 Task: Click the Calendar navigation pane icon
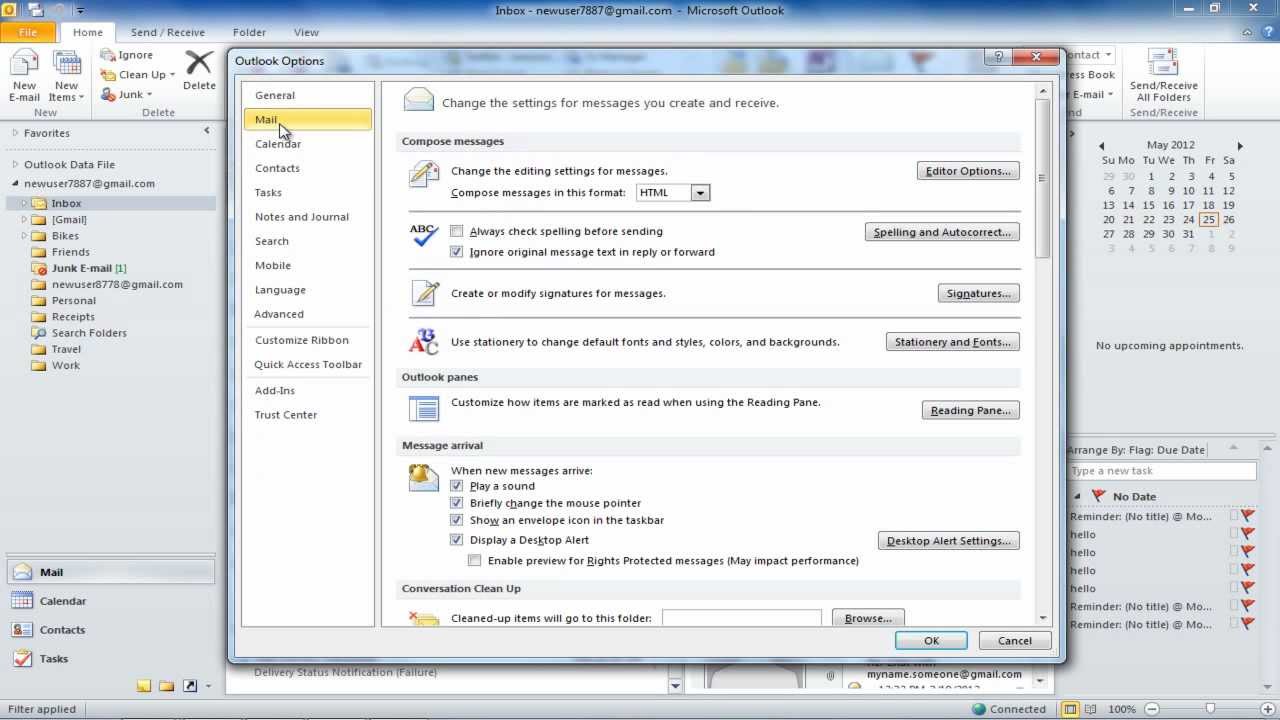[x=22, y=601]
